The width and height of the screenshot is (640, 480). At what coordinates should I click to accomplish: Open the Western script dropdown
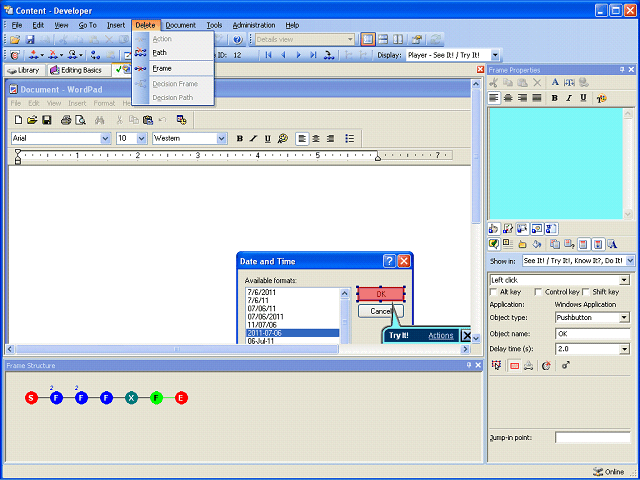pos(221,138)
